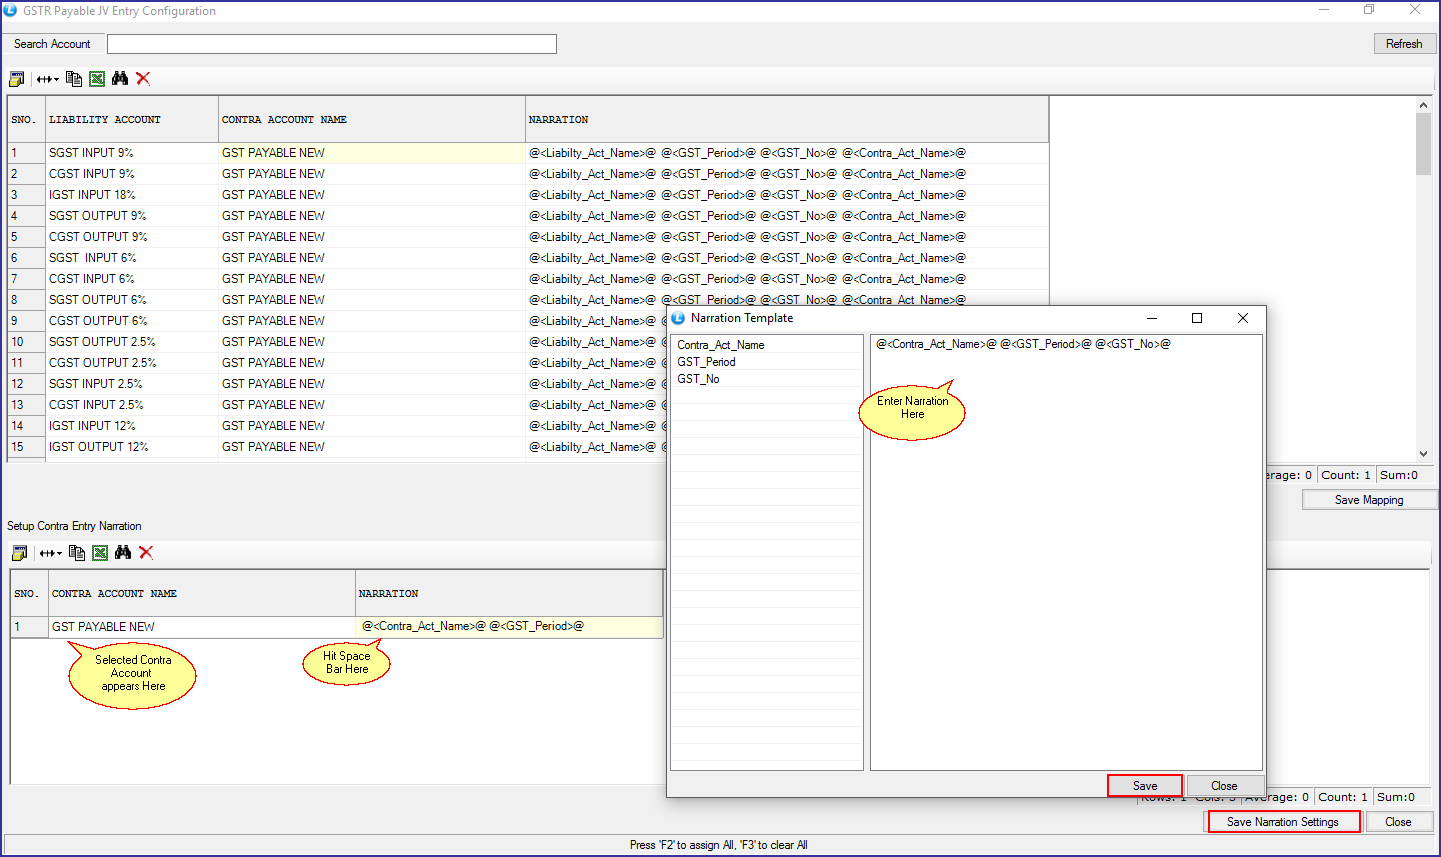Click the copy icon in top grid toolbar
Image resolution: width=1441 pixels, height=857 pixels.
point(74,79)
